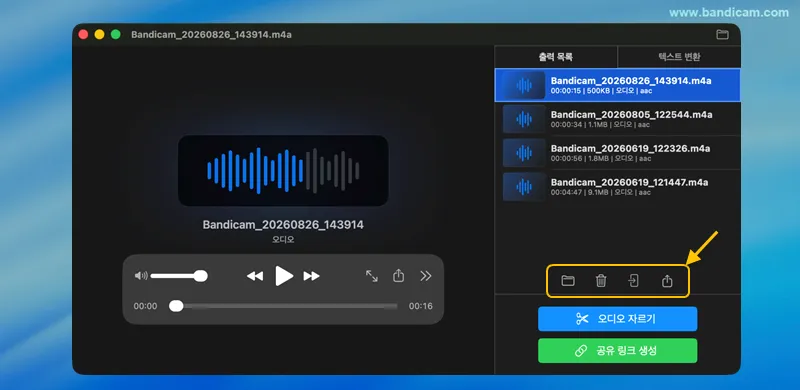This screenshot has width=800, height=390.
Task: Click the import file icon
Action: pyautogui.click(x=634, y=281)
